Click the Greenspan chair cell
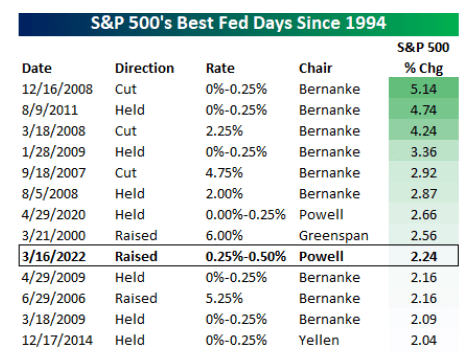 [x=333, y=236]
